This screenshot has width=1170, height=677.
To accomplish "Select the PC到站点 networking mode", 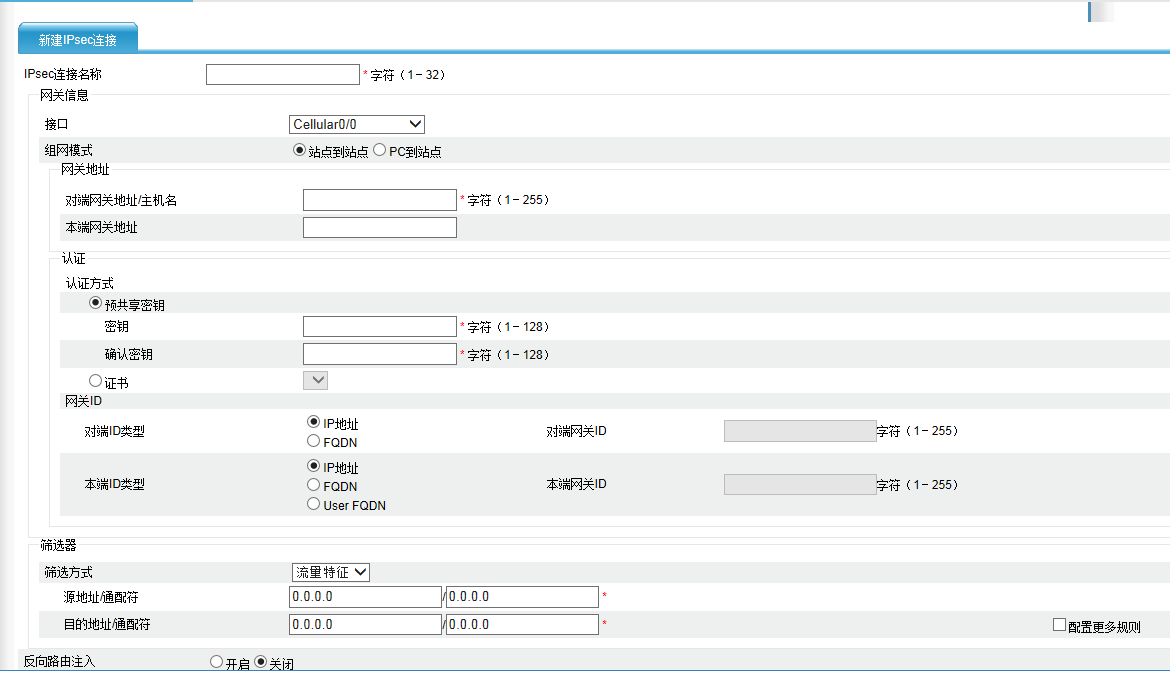I will 380,151.
